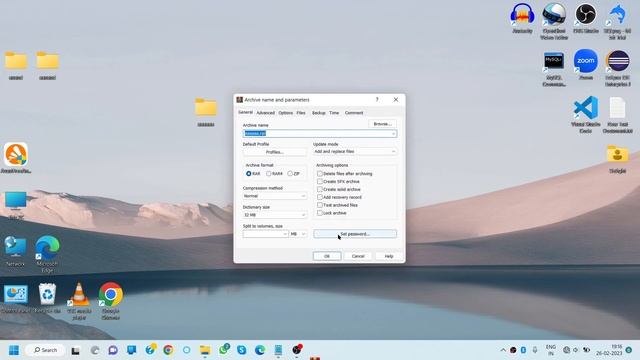
Task: Show hidden icons in the system tray
Action: (x=503, y=350)
